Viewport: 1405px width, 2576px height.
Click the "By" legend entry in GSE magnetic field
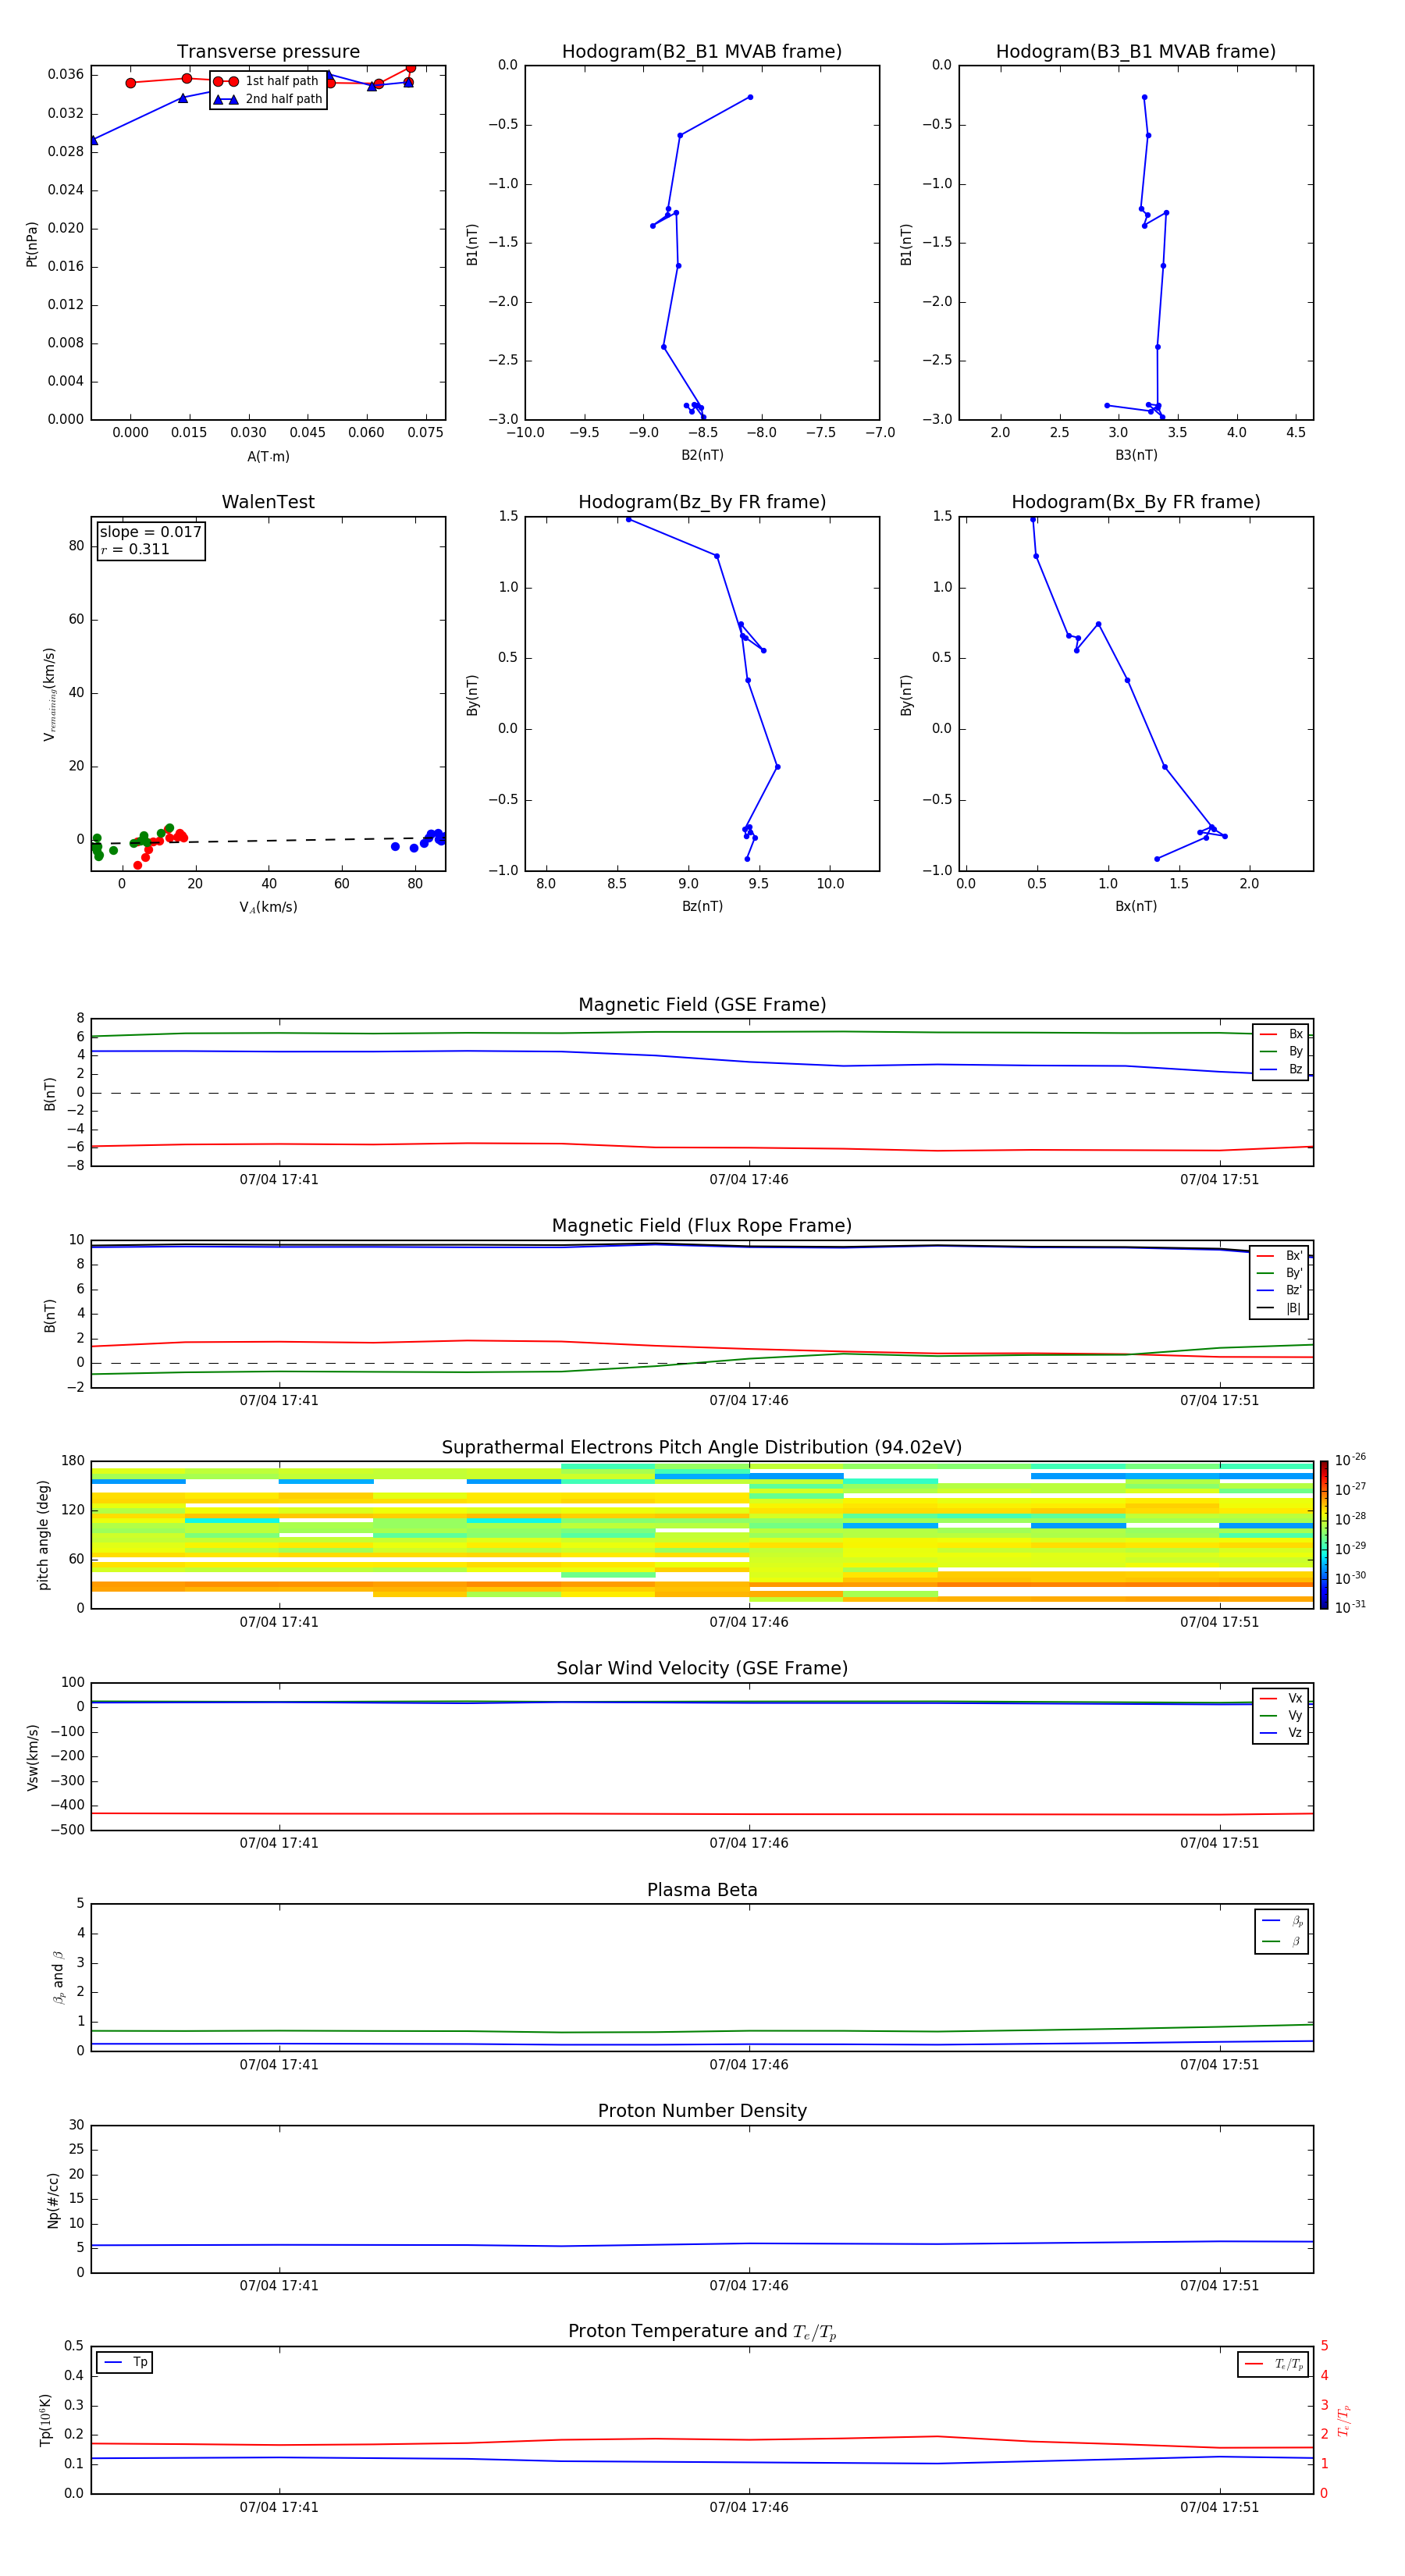pyautogui.click(x=1281, y=1052)
